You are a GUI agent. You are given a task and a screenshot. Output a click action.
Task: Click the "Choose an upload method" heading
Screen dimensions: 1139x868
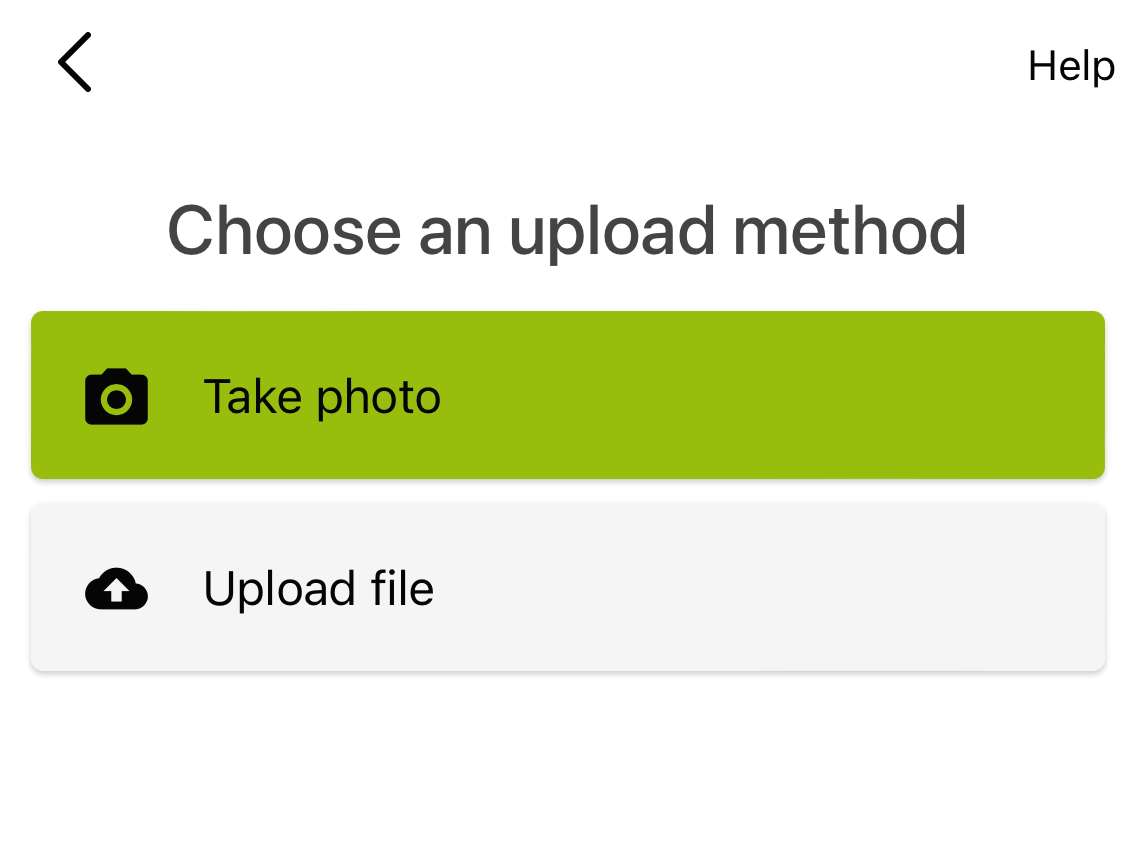pyautogui.click(x=567, y=230)
